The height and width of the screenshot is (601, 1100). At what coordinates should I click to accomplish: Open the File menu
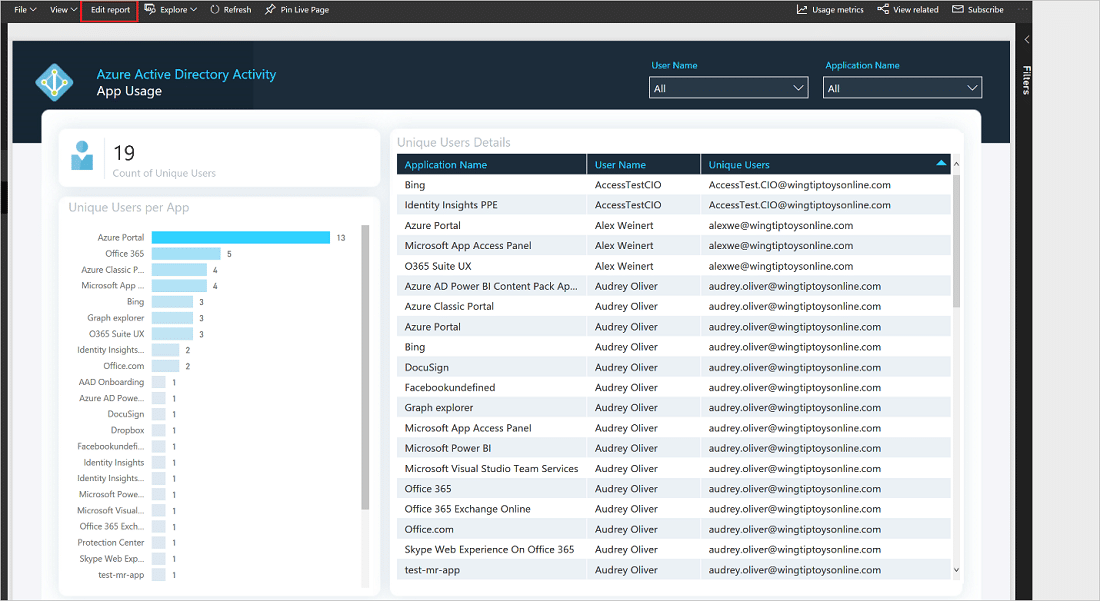coord(25,10)
